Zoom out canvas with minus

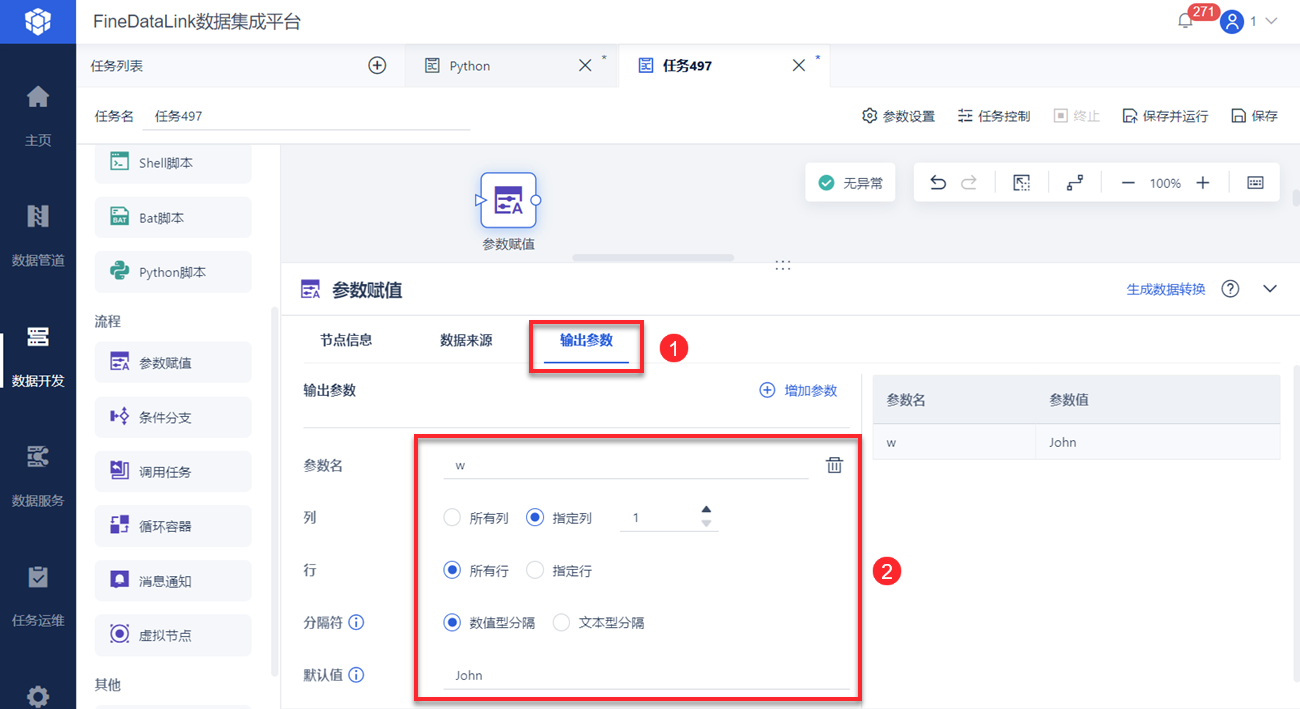click(x=1128, y=183)
